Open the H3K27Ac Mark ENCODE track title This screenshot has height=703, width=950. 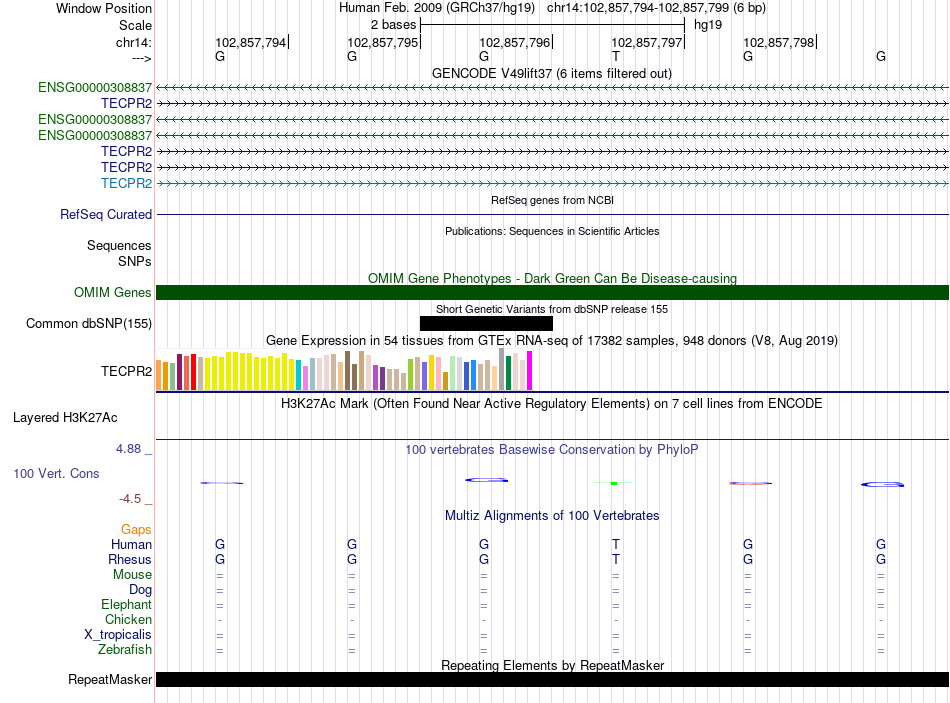click(x=551, y=404)
